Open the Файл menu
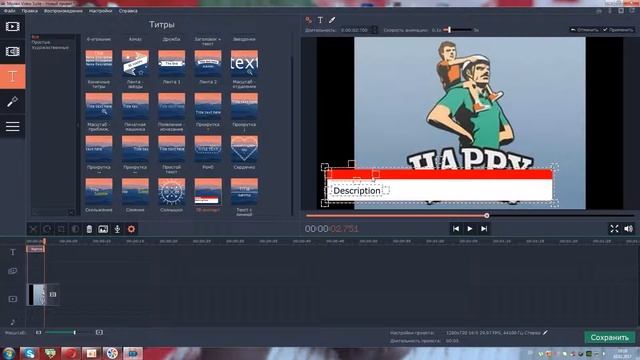 coord(9,11)
